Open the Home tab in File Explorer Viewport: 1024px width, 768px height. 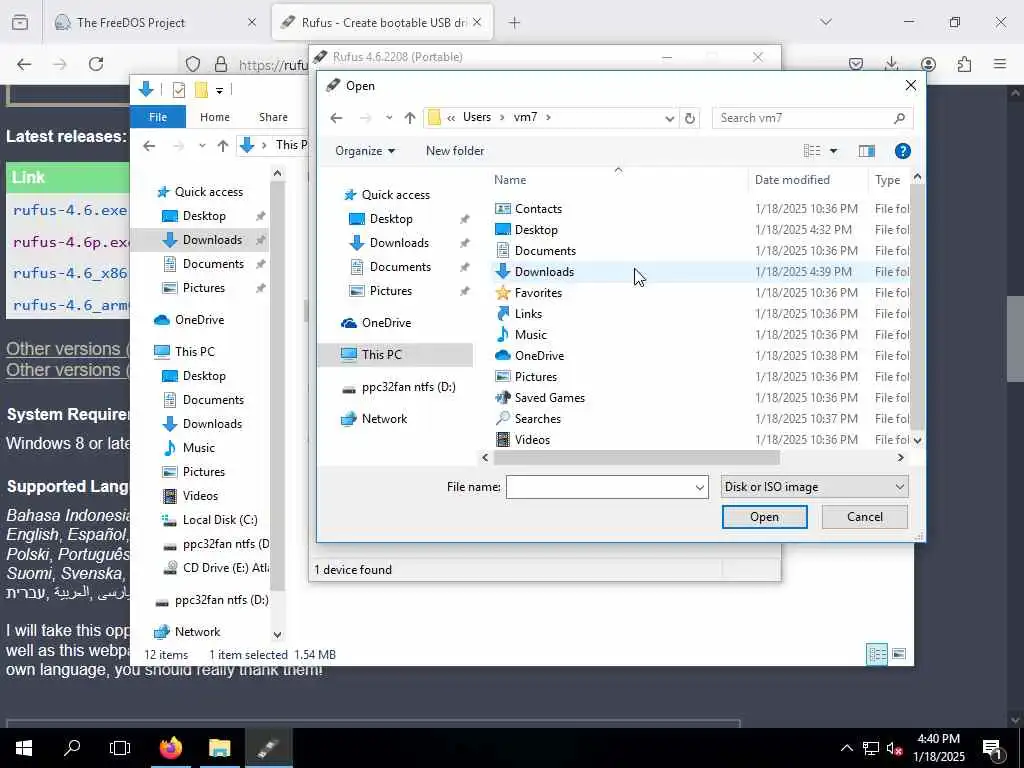(x=215, y=118)
